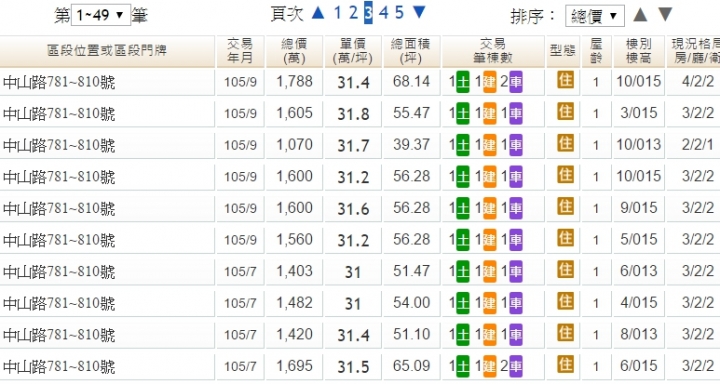Image resolution: width=720 pixels, height=384 pixels.
Task: Click purple parking icon in 1,695 row
Action: [516, 367]
